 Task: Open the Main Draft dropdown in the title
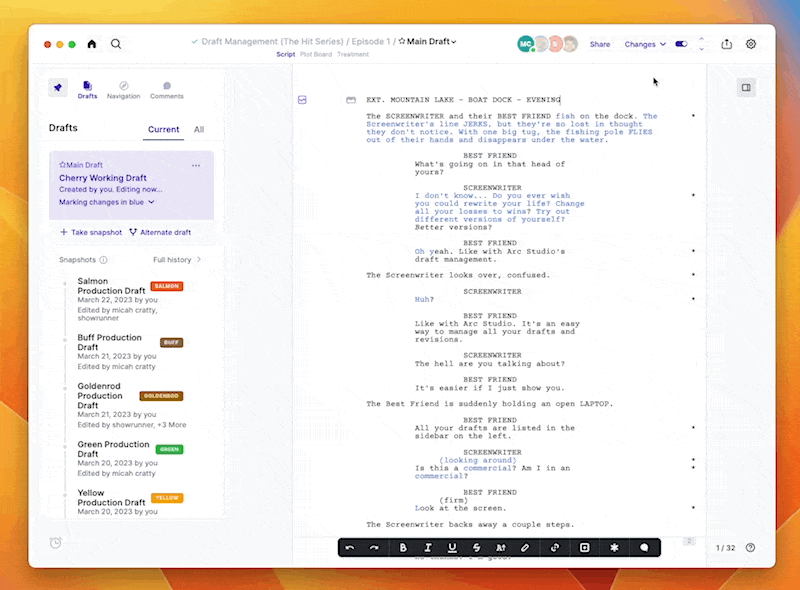click(x=428, y=42)
